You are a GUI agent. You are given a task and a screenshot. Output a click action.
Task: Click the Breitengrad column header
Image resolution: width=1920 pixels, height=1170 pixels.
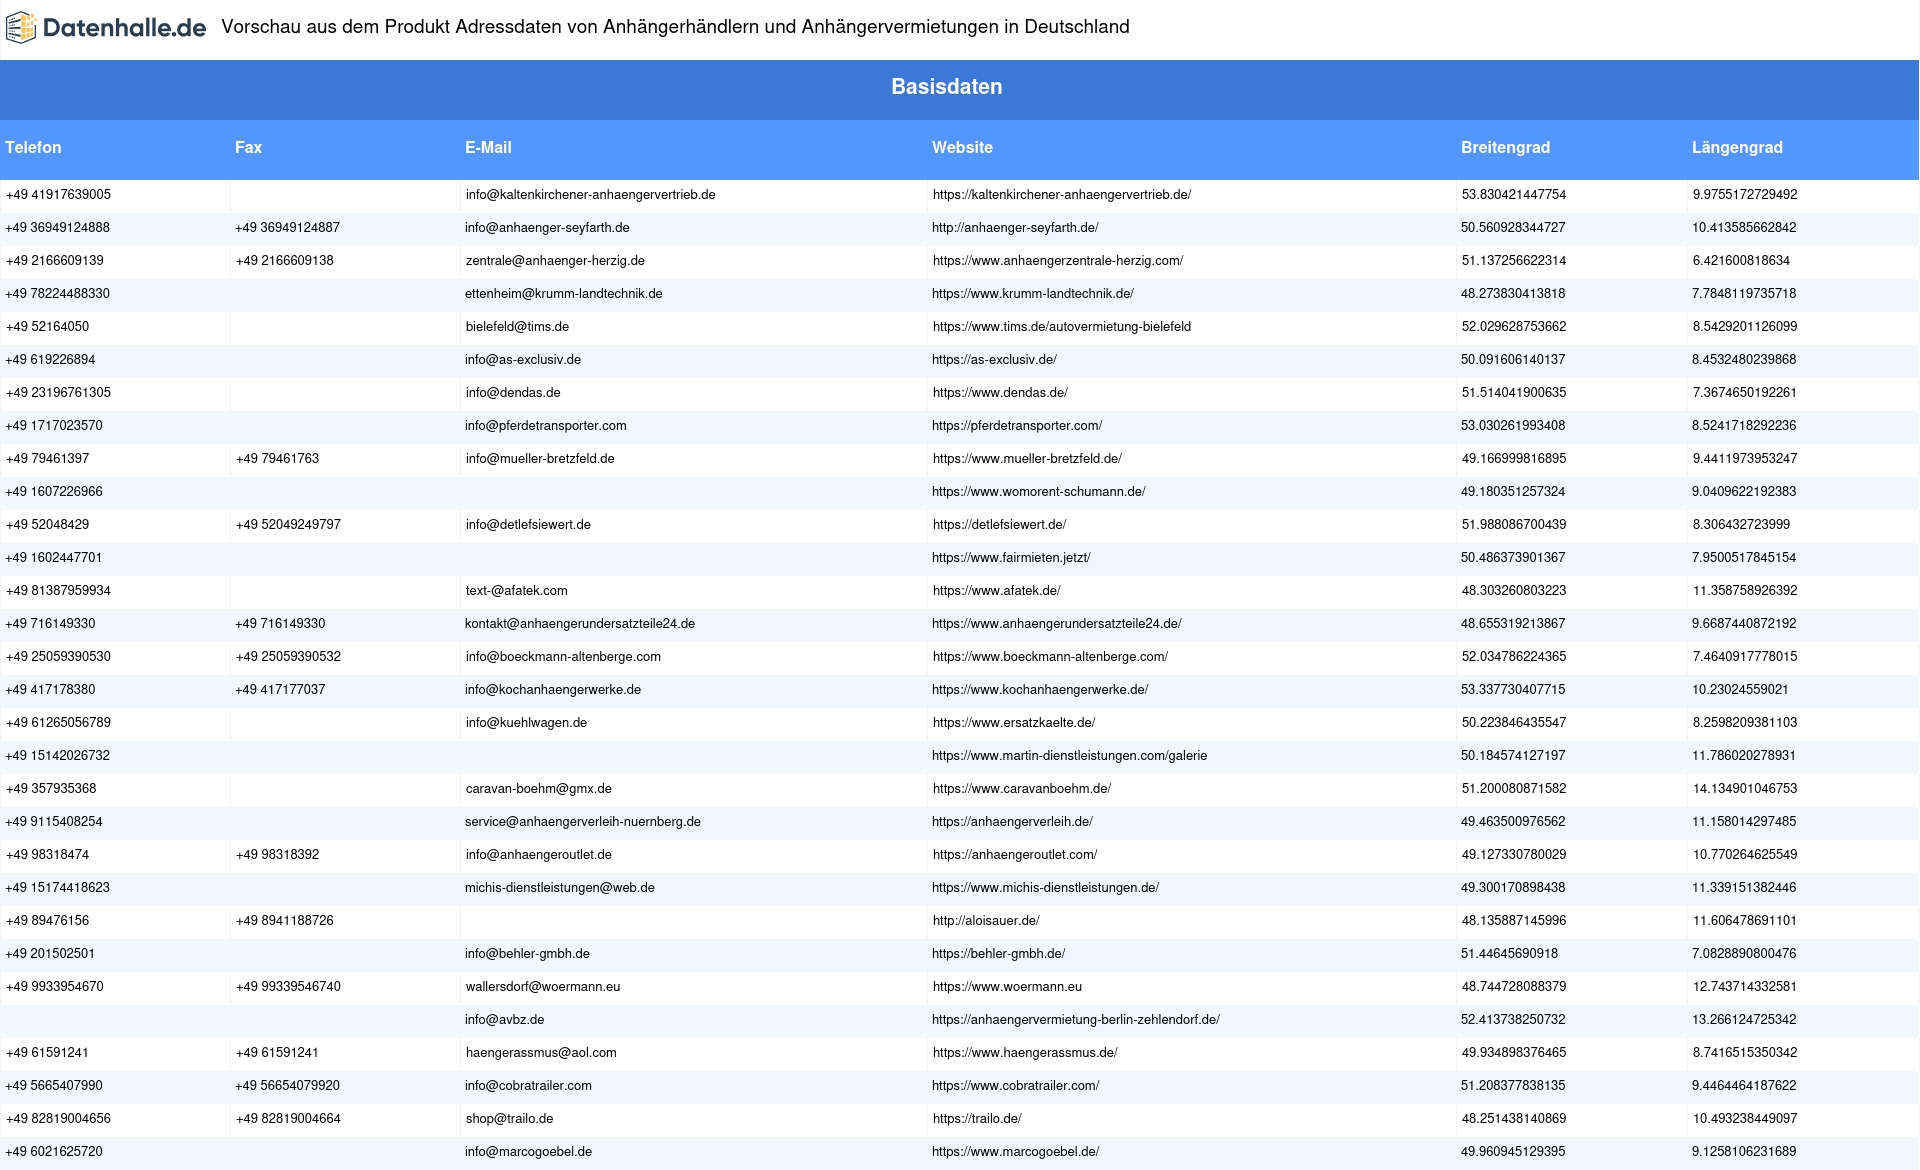click(x=1505, y=148)
